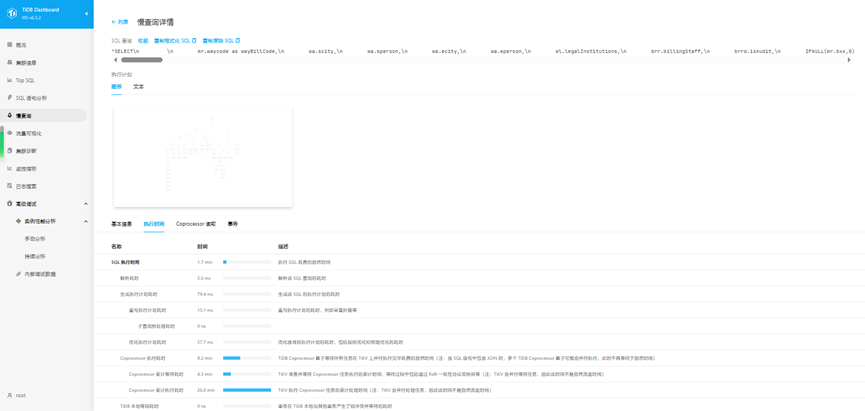The image size is (865, 411).
Task: Switch to the 文本 execution plan tab
Action: [x=138, y=87]
